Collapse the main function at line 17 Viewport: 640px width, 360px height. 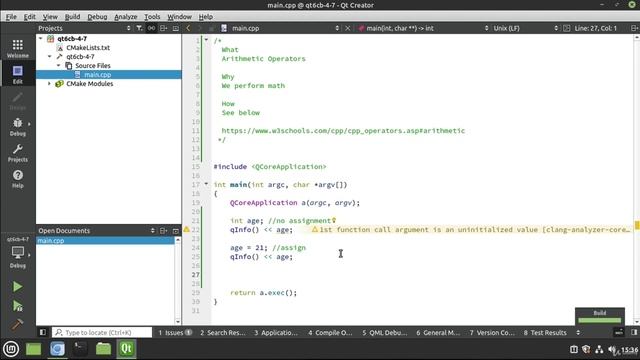coord(206,184)
